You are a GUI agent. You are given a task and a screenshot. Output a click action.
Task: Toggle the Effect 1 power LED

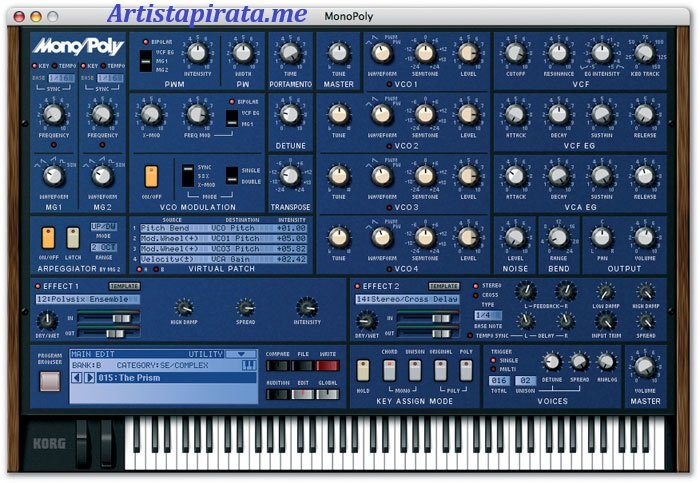38,286
